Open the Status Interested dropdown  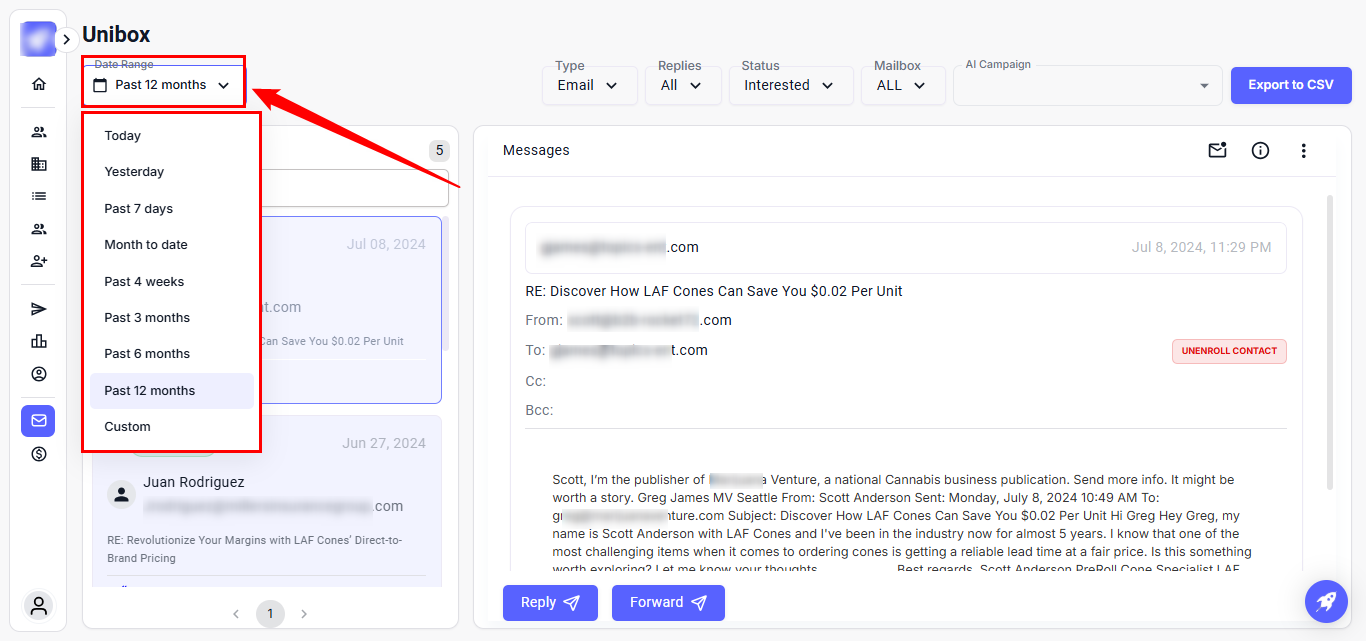[x=789, y=86]
